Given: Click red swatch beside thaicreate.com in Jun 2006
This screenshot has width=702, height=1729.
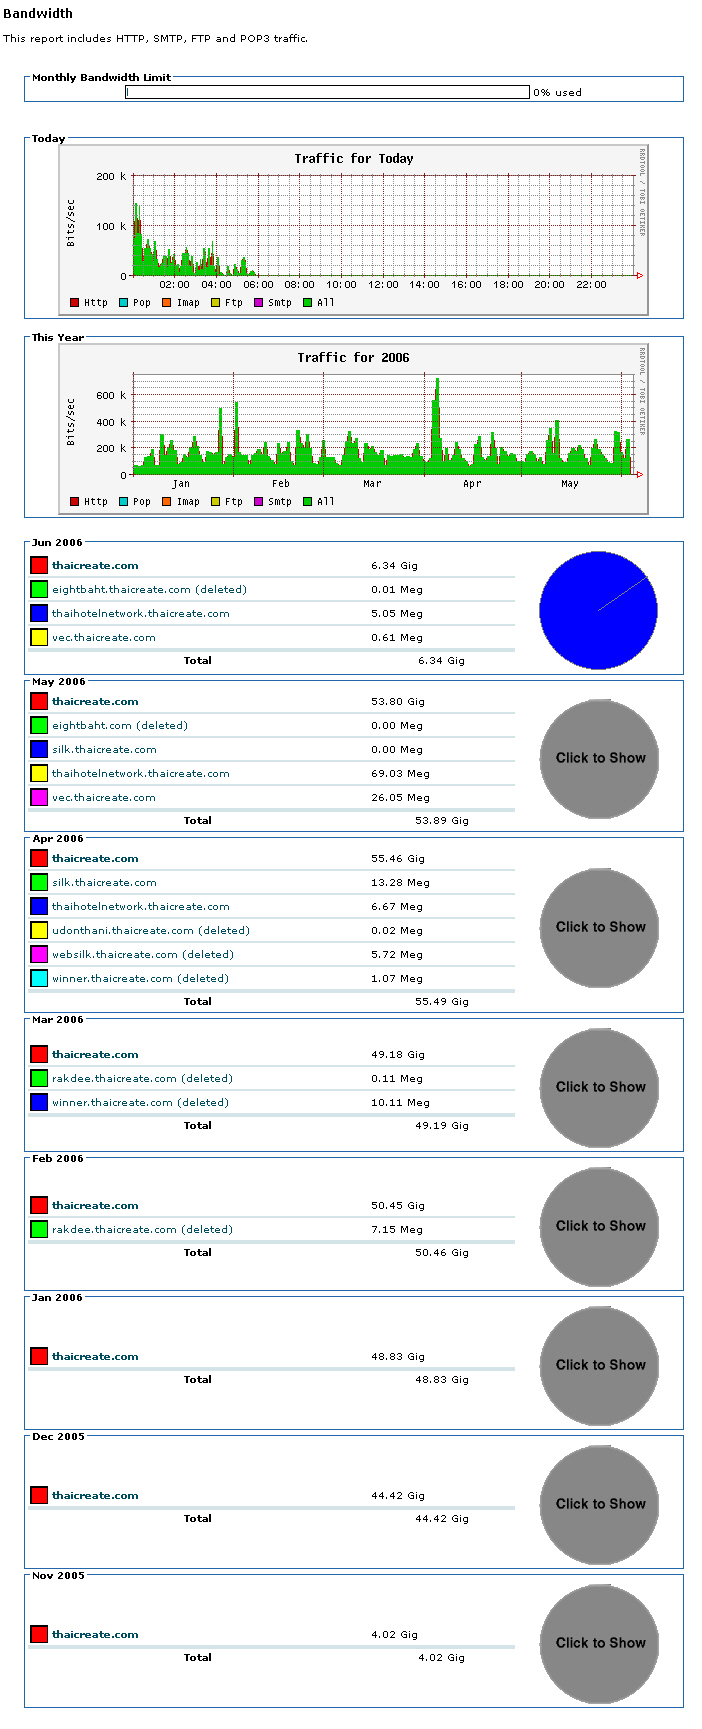Looking at the screenshot, I should tap(39, 566).
